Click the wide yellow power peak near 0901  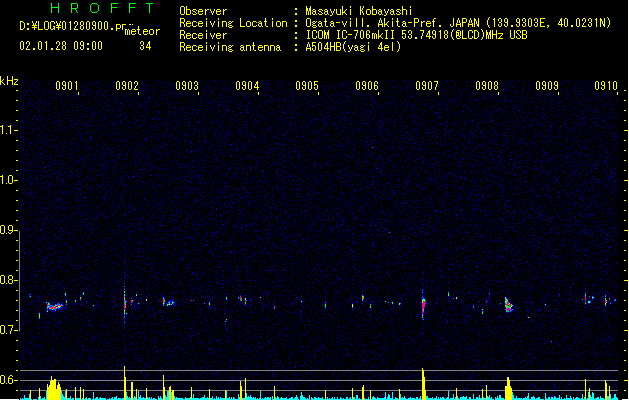point(54,388)
